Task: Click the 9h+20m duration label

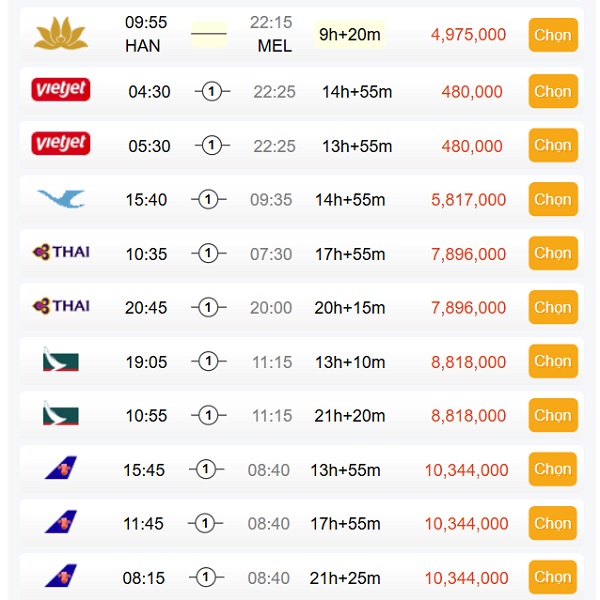Action: pyautogui.click(x=350, y=34)
